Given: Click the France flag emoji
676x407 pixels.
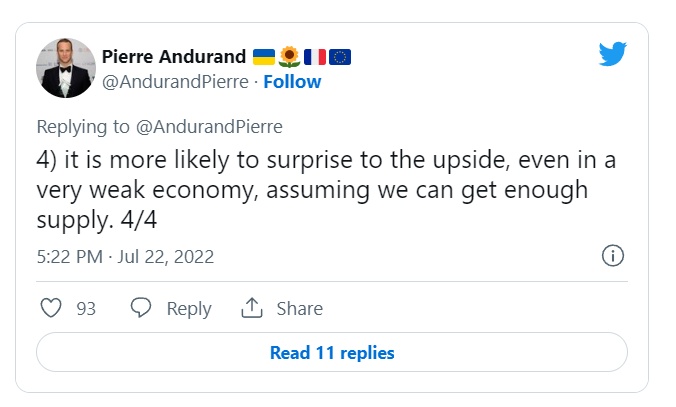Looking at the screenshot, I should tap(314, 56).
